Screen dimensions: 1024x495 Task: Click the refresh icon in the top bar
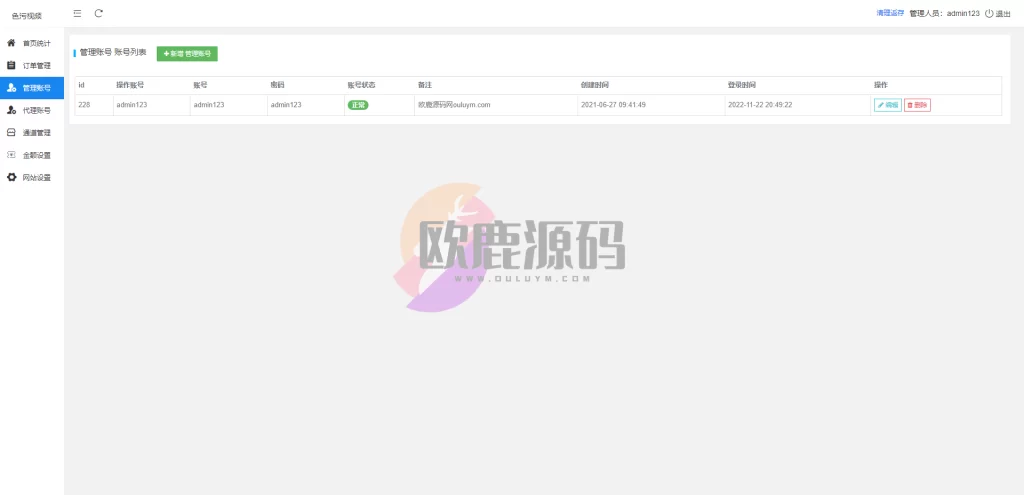(x=99, y=13)
